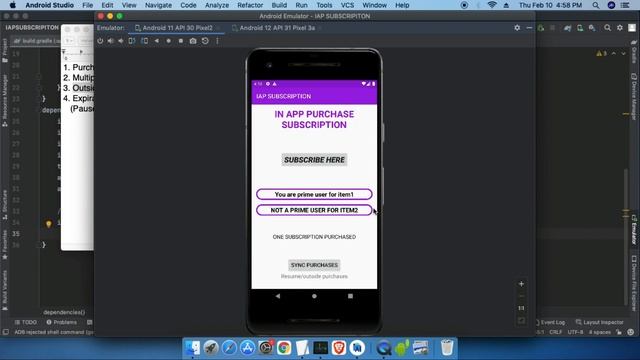Click the emulator toolbar Home circle icon
Viewport: 640px width, 360px height.
click(169, 41)
